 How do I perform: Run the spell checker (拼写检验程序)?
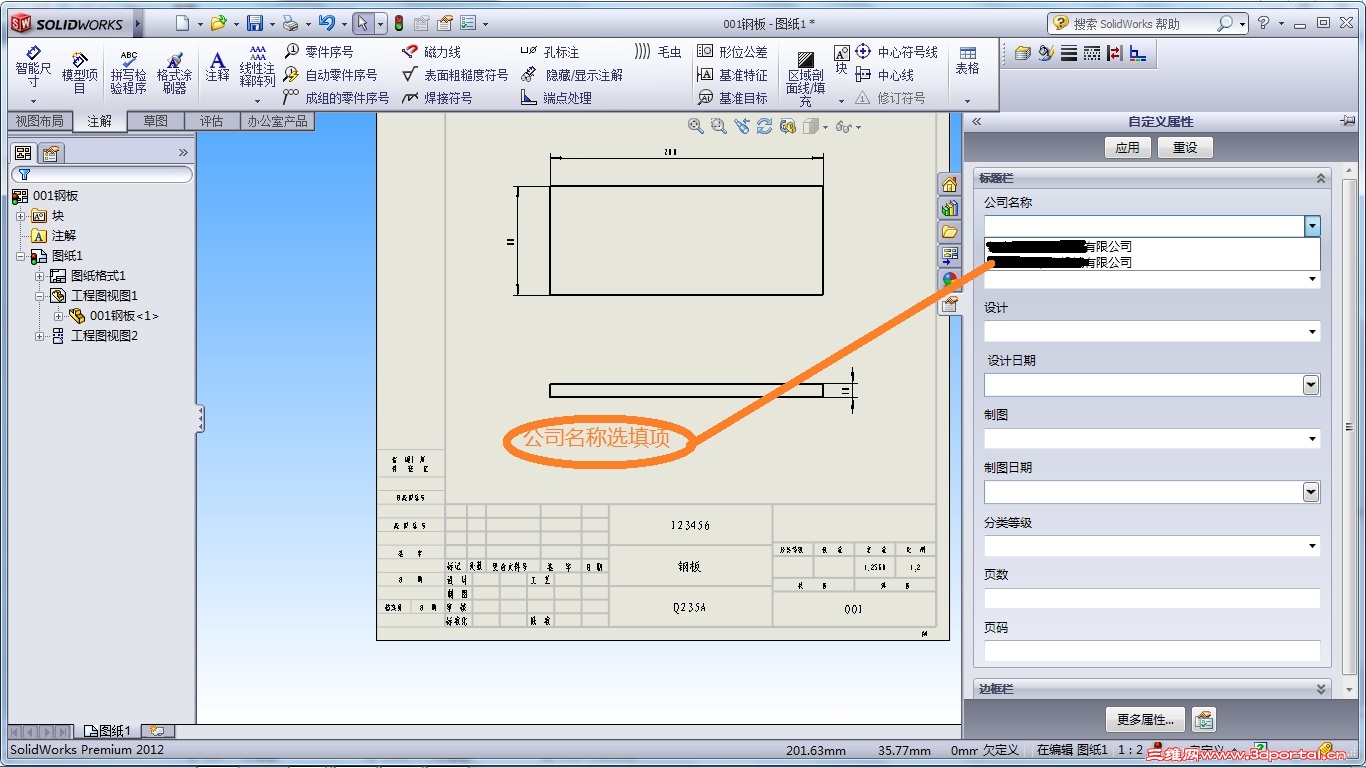click(128, 72)
